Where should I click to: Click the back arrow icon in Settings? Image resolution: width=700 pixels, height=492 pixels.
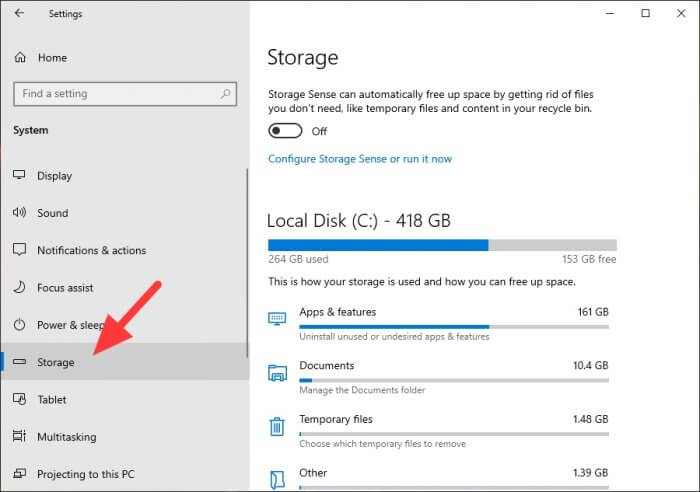pos(19,13)
